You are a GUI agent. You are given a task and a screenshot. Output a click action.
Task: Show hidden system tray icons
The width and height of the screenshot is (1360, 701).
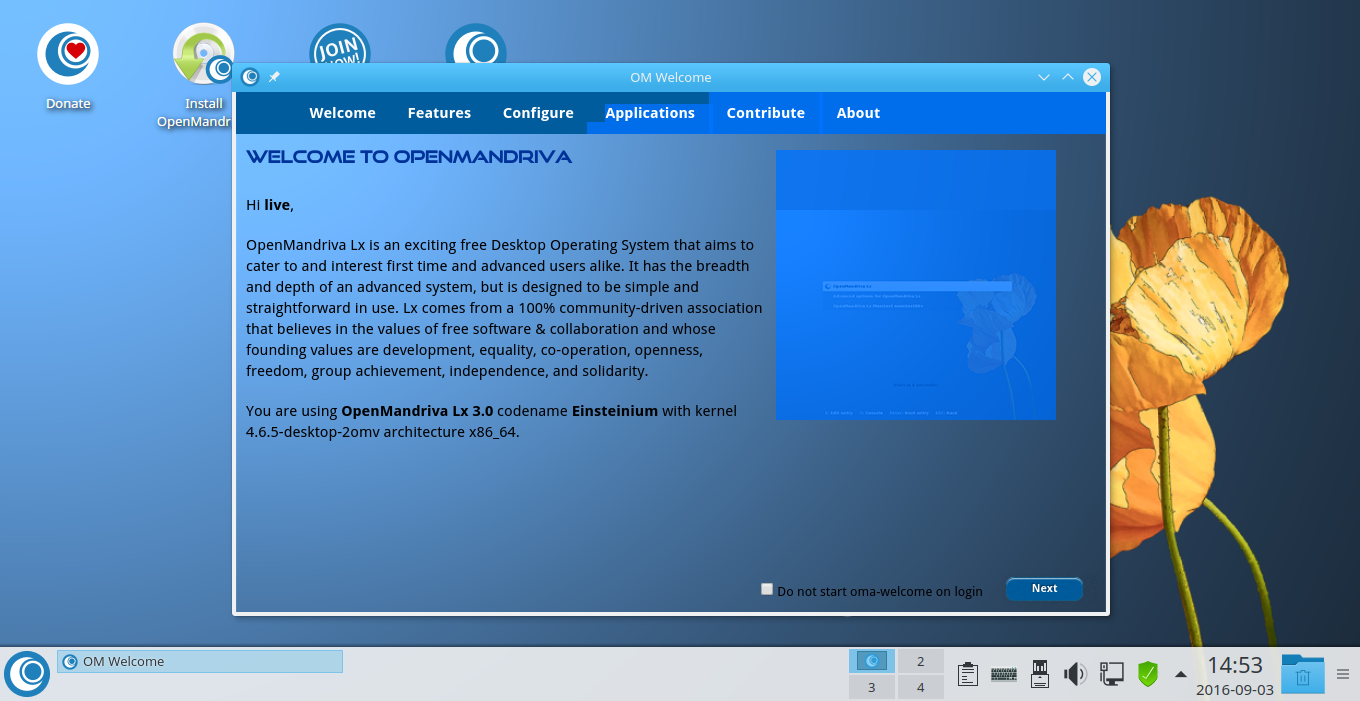(1181, 674)
